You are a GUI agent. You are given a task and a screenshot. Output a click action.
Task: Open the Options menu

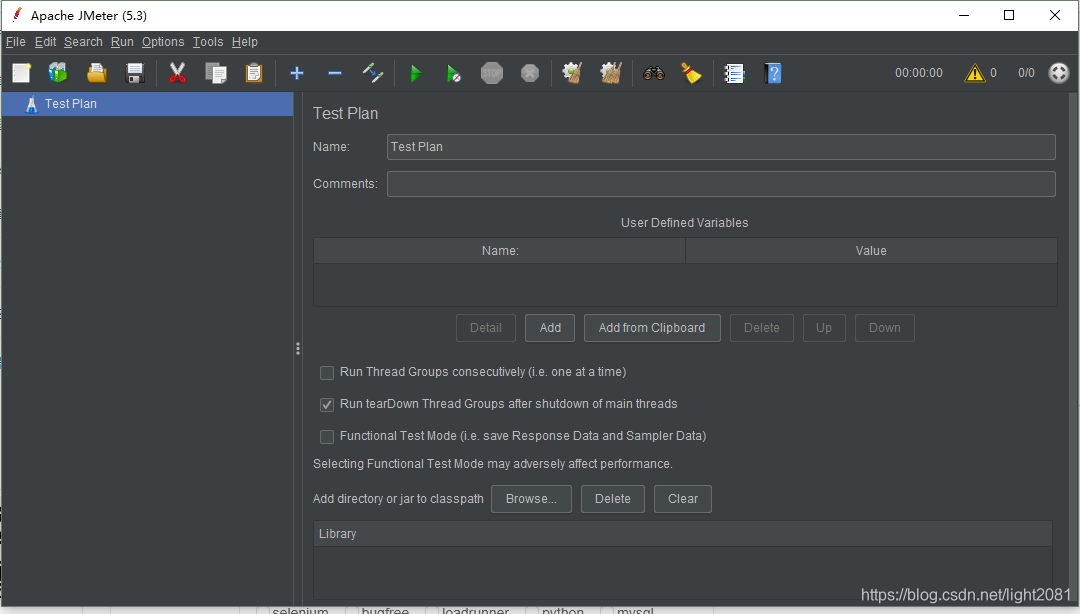point(163,42)
